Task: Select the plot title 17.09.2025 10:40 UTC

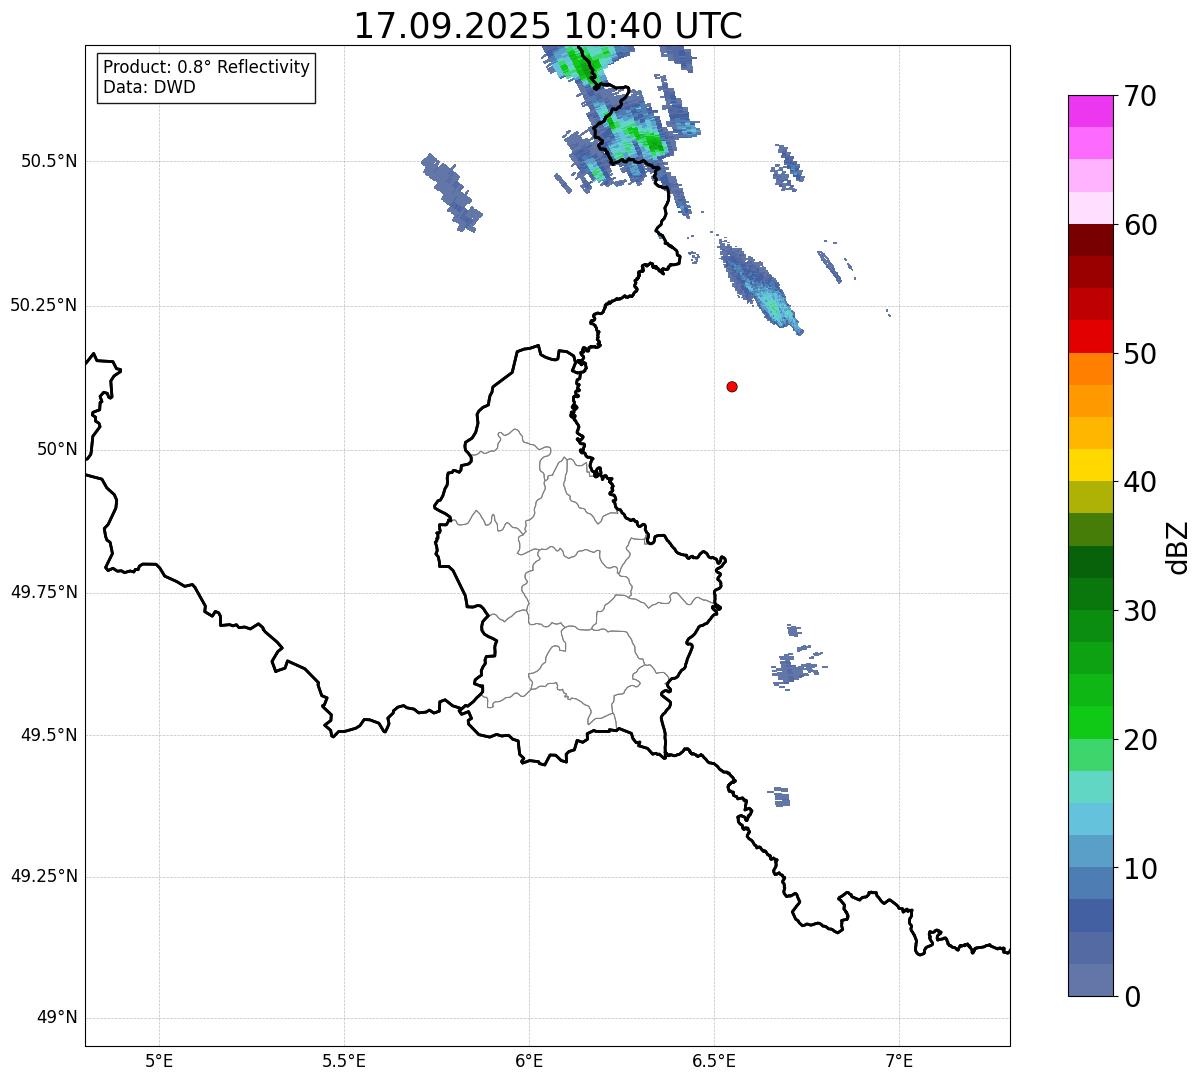Action: (x=548, y=26)
